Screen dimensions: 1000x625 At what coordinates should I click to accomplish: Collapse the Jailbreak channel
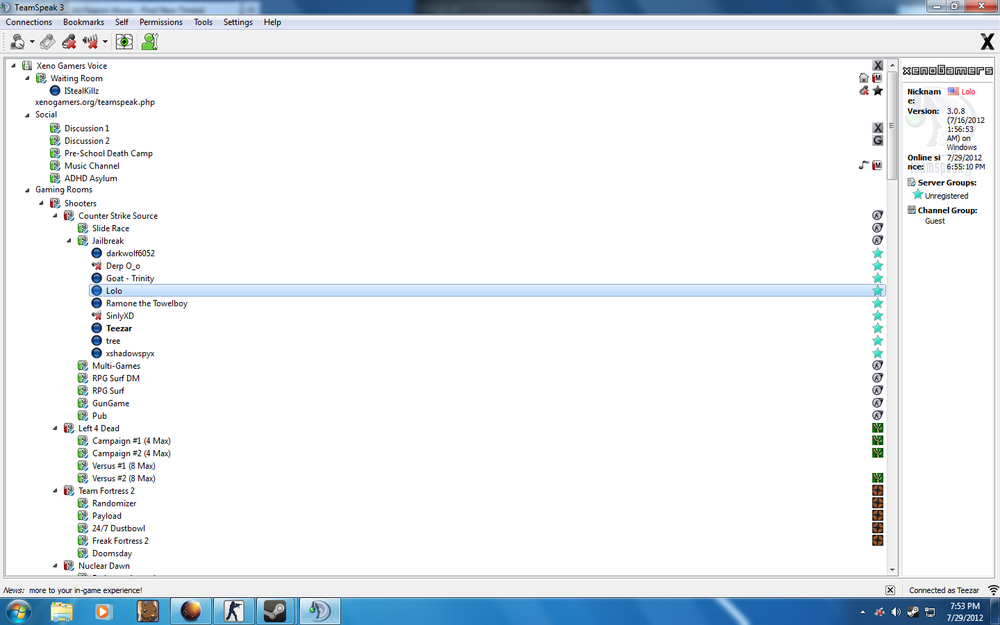[70, 240]
